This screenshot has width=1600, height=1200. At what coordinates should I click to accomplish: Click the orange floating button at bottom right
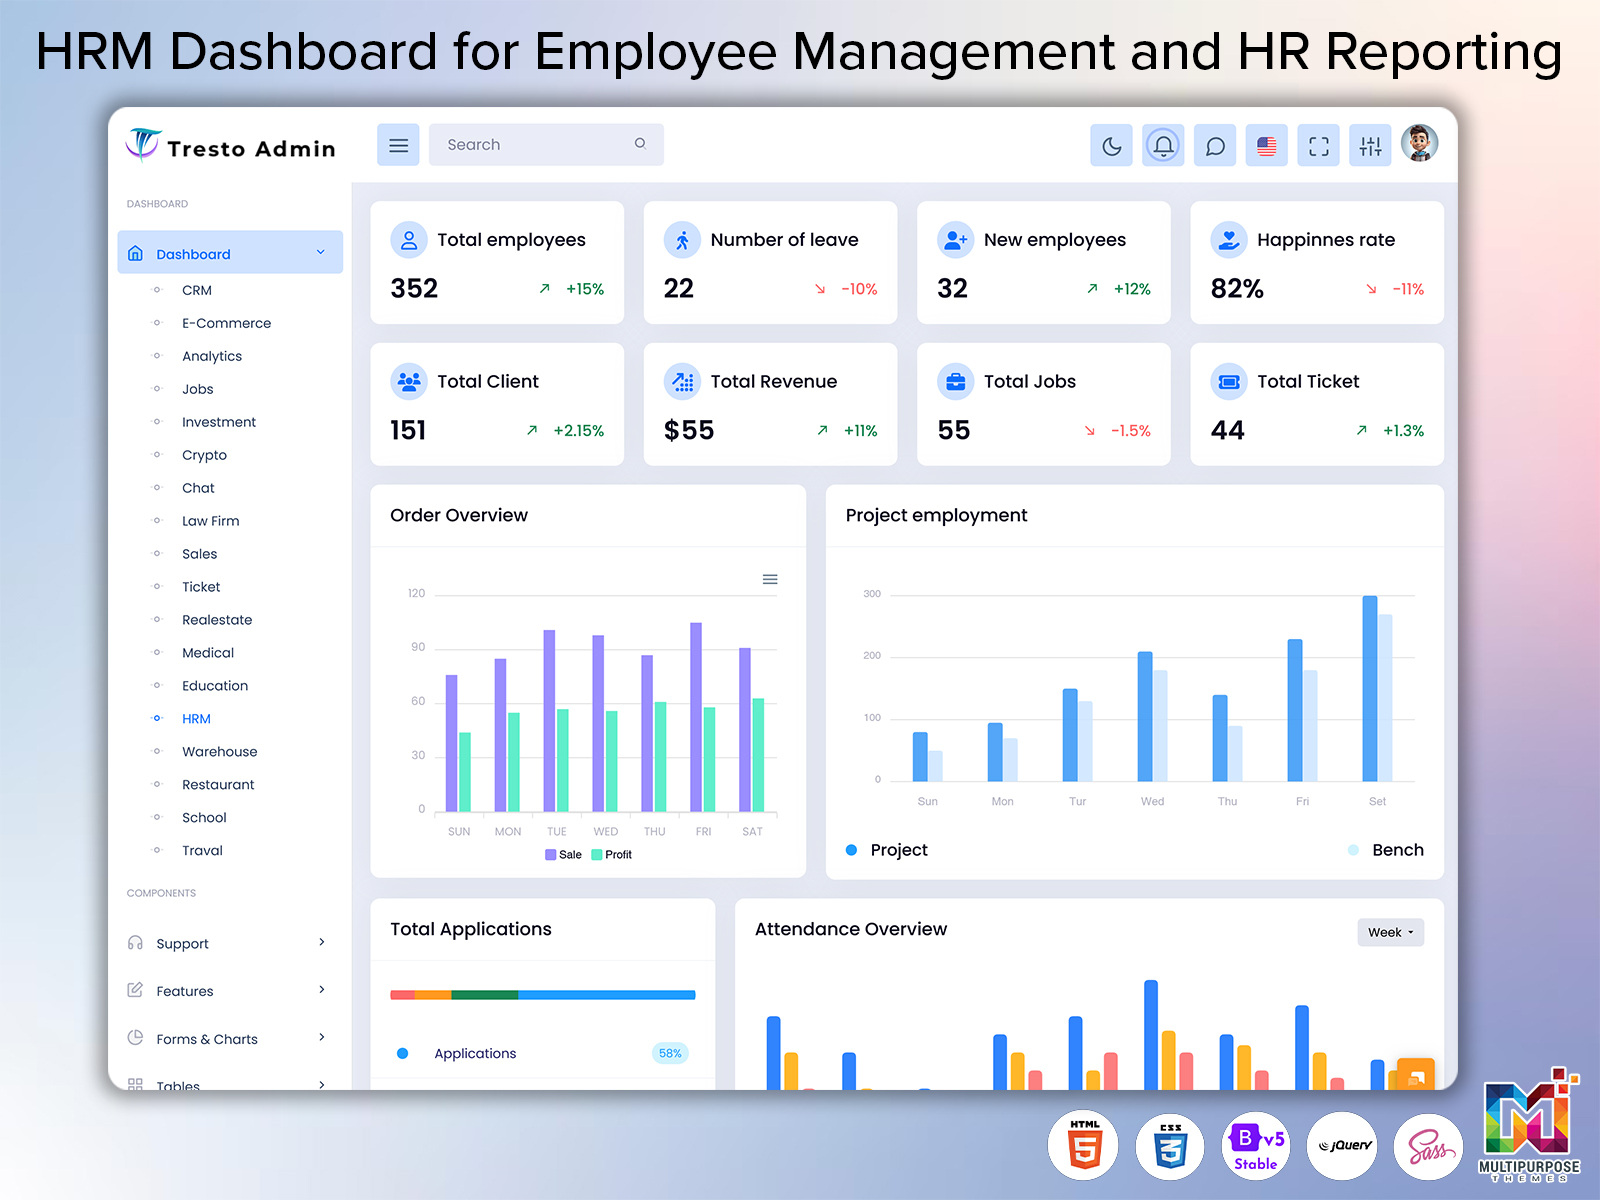(1415, 1074)
